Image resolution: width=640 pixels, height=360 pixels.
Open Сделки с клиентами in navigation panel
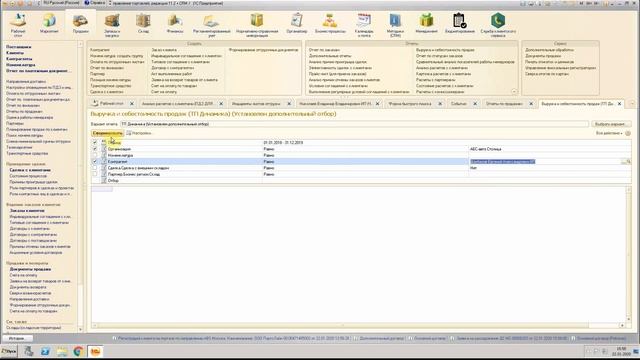point(30,170)
